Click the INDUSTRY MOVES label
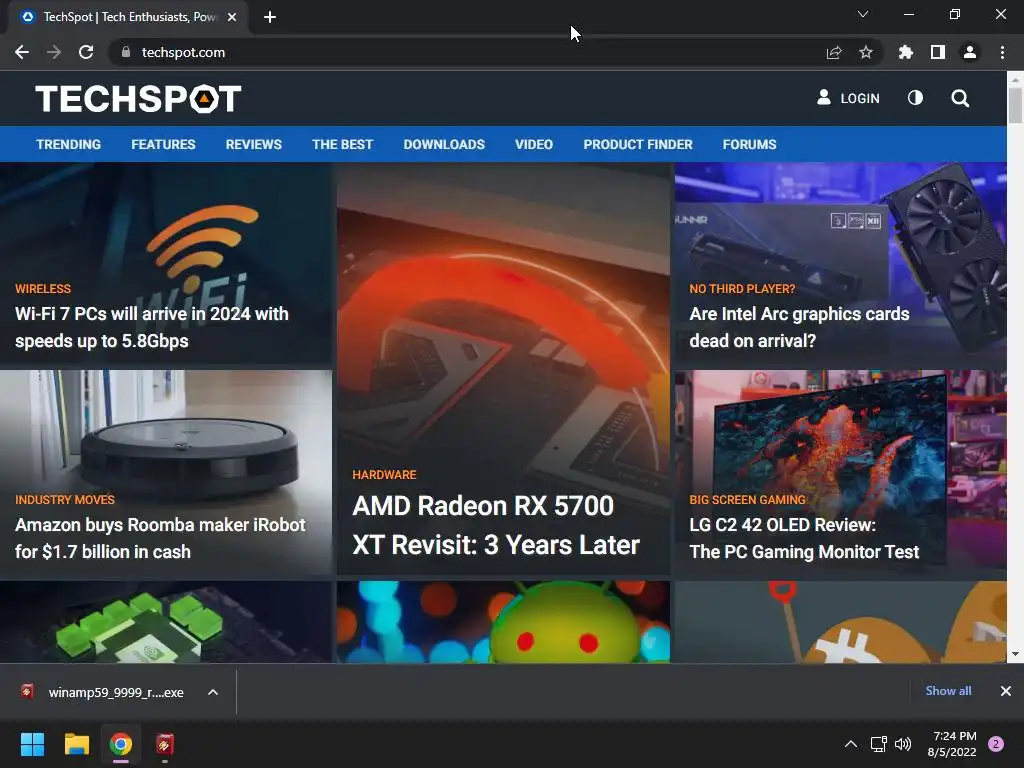The height and width of the screenshot is (768, 1024). 65,500
